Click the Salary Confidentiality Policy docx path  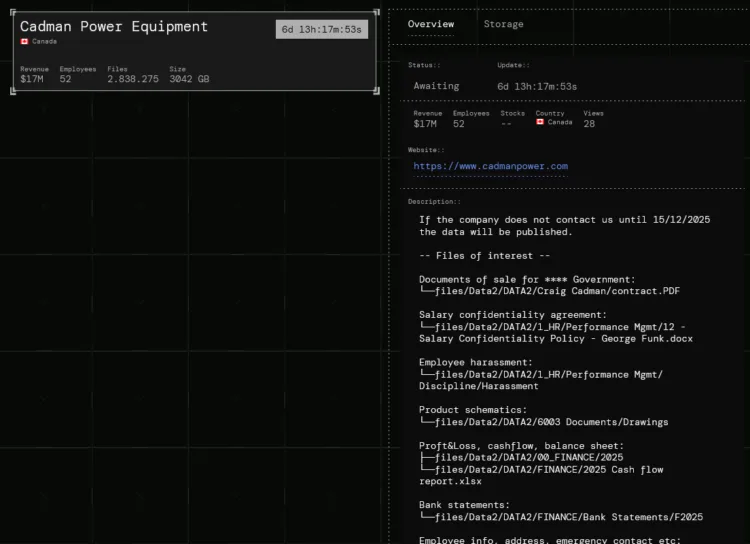(x=556, y=333)
